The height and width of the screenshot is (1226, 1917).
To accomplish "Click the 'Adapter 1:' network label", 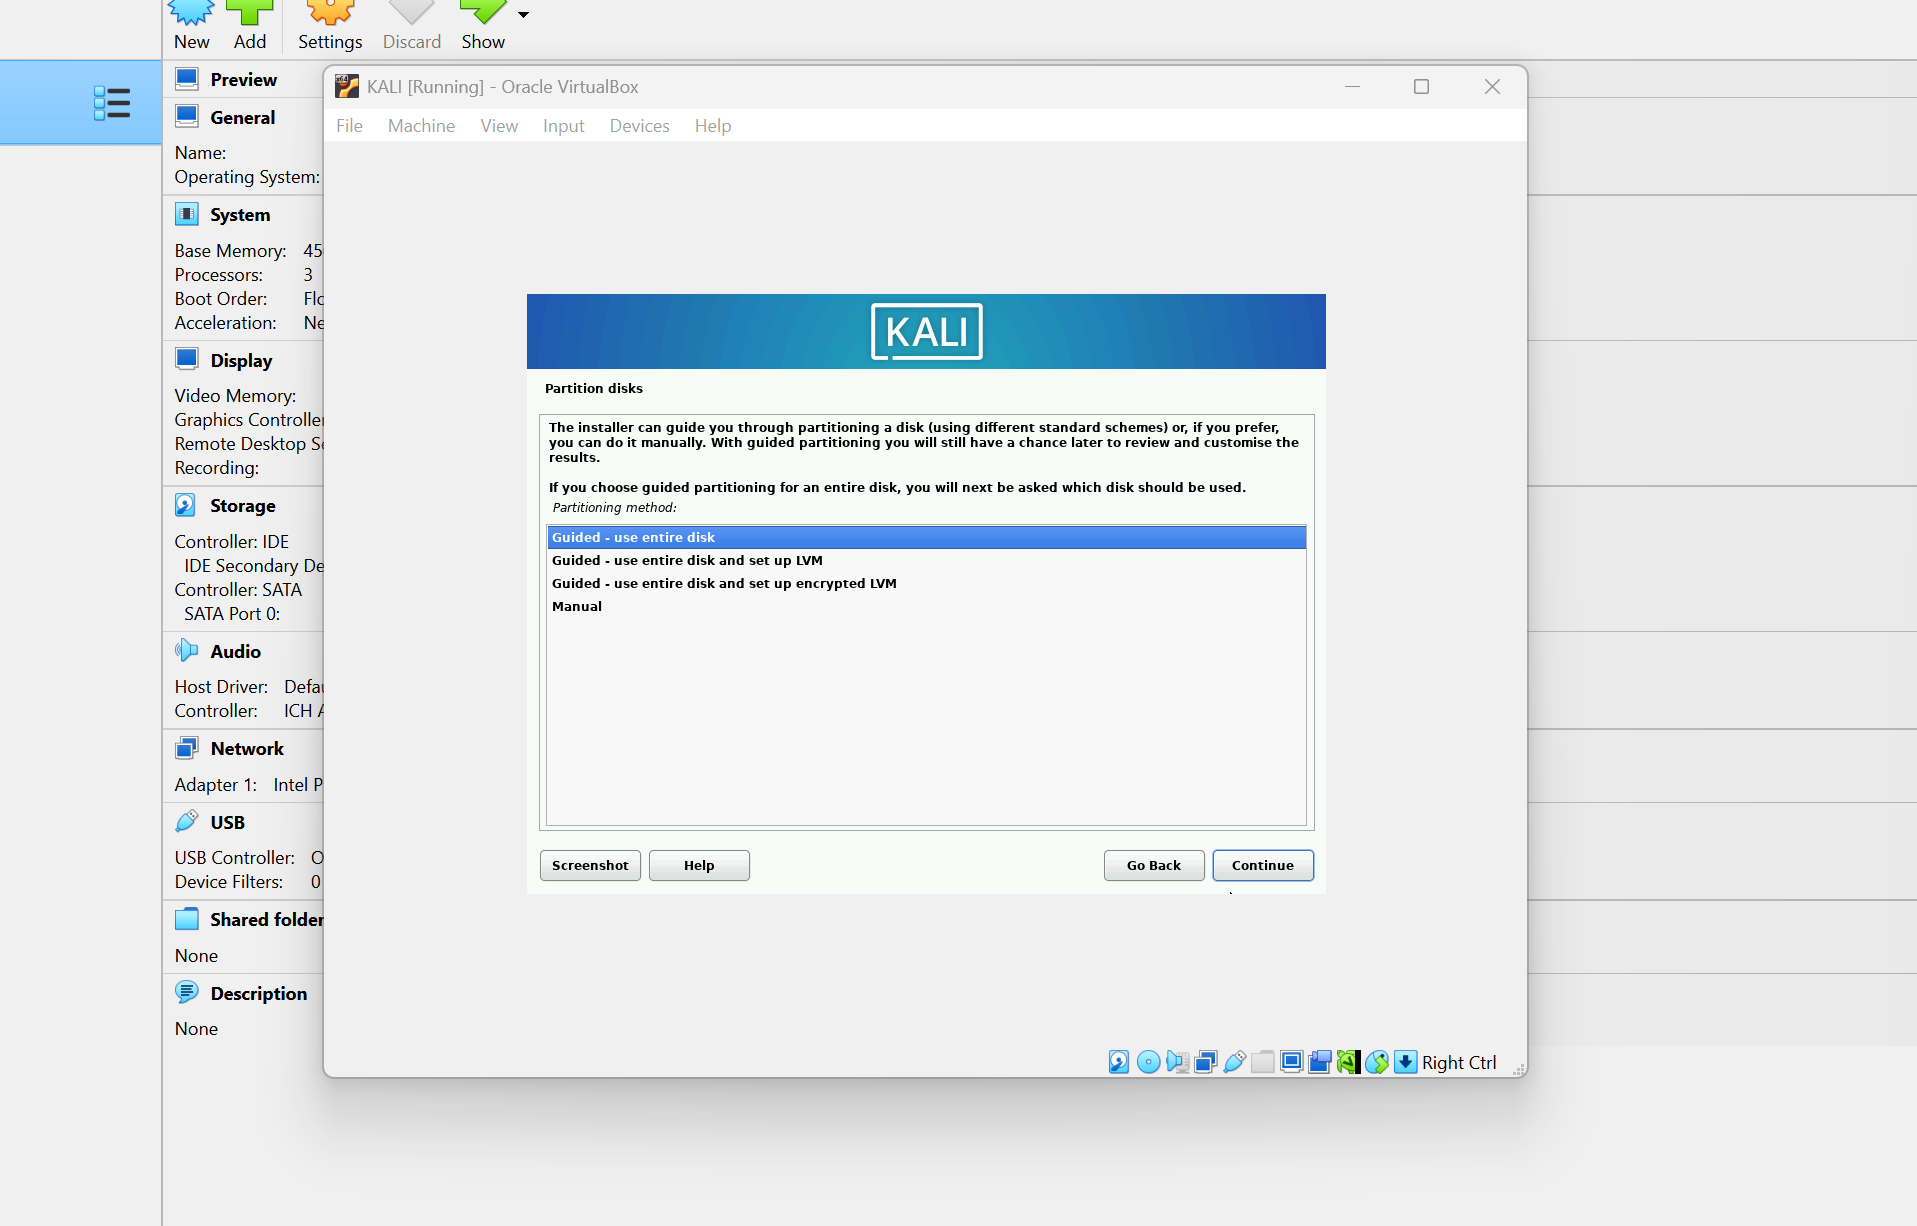I will click(215, 784).
